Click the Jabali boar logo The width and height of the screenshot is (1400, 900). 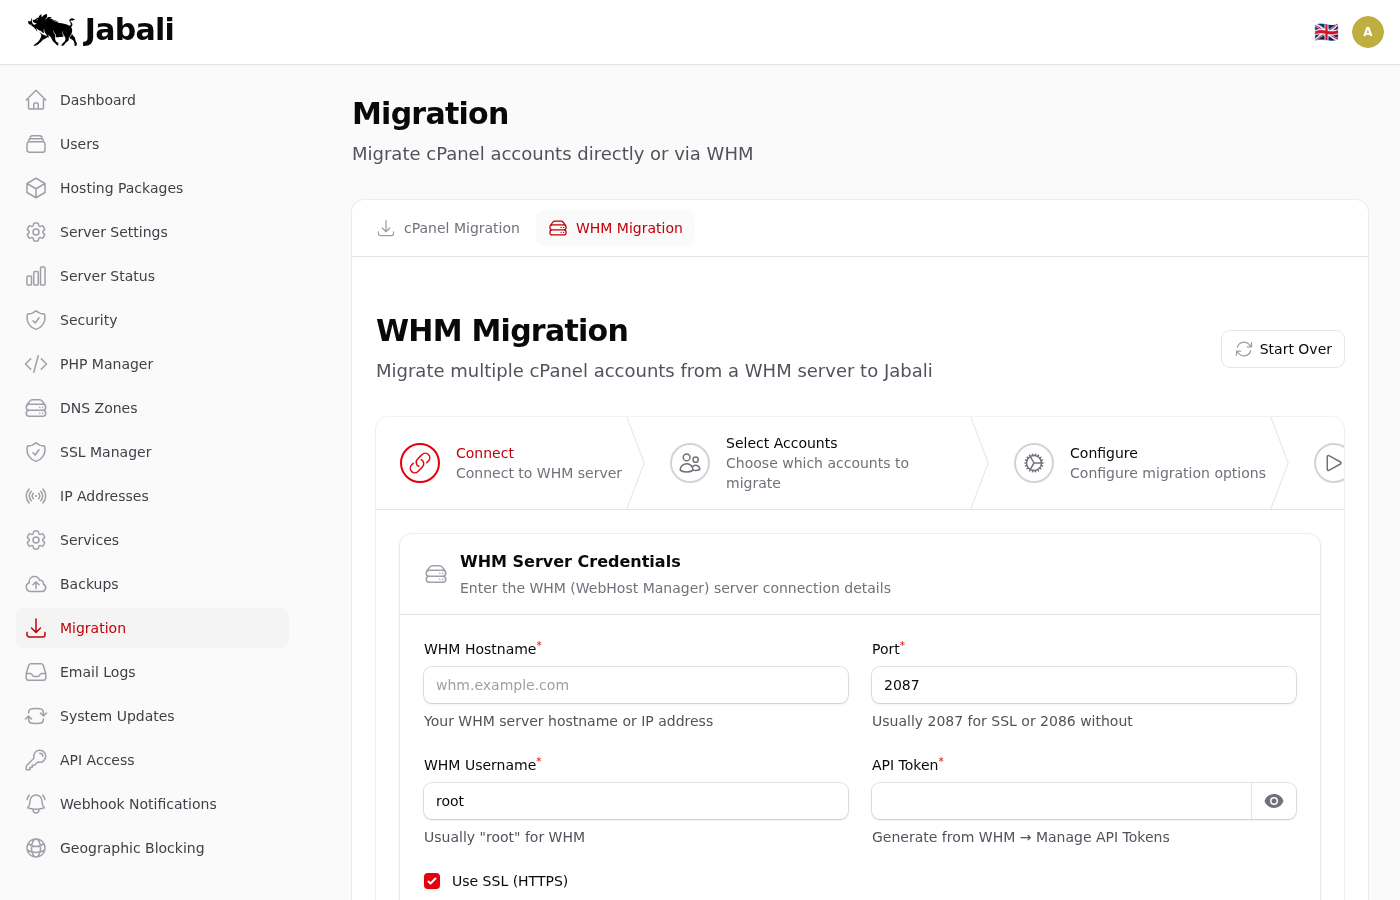[53, 30]
